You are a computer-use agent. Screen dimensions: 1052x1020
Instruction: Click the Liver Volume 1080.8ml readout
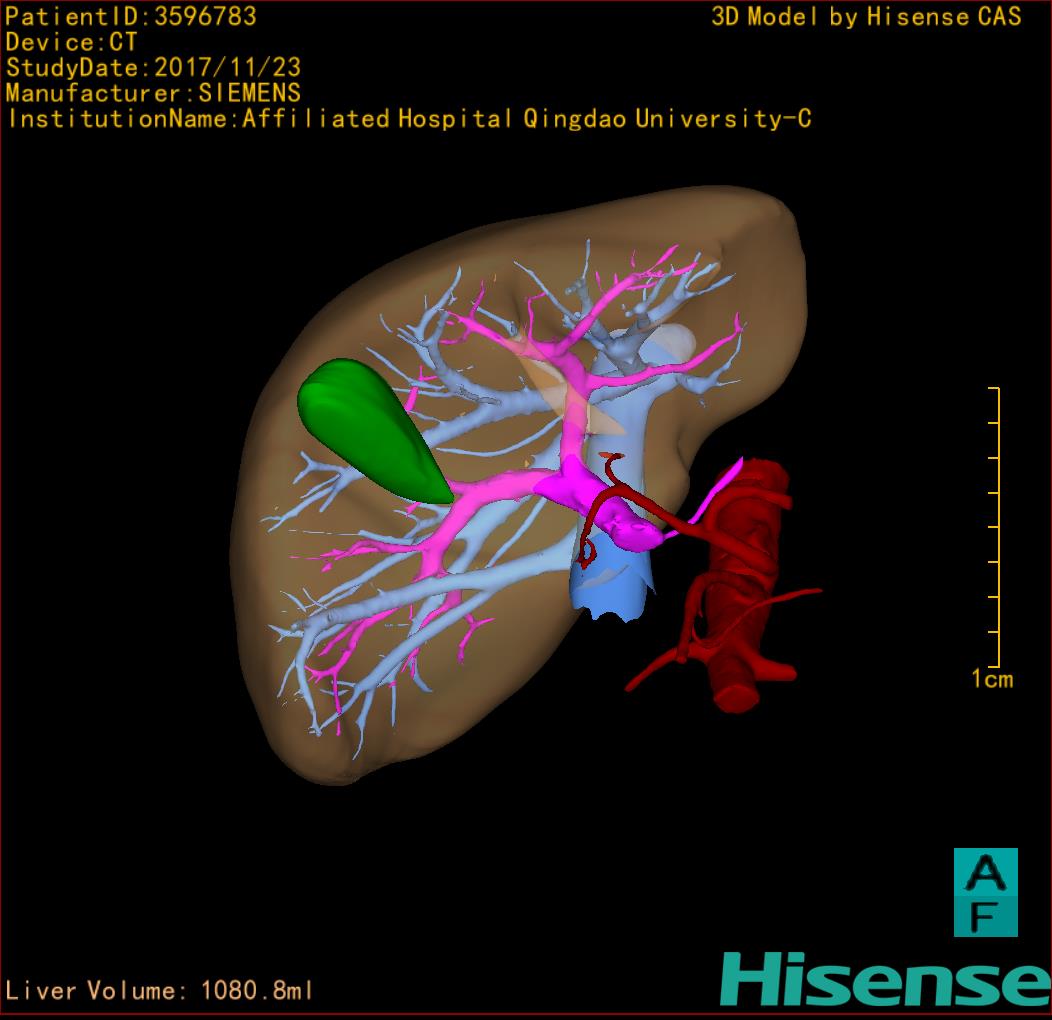(160, 991)
